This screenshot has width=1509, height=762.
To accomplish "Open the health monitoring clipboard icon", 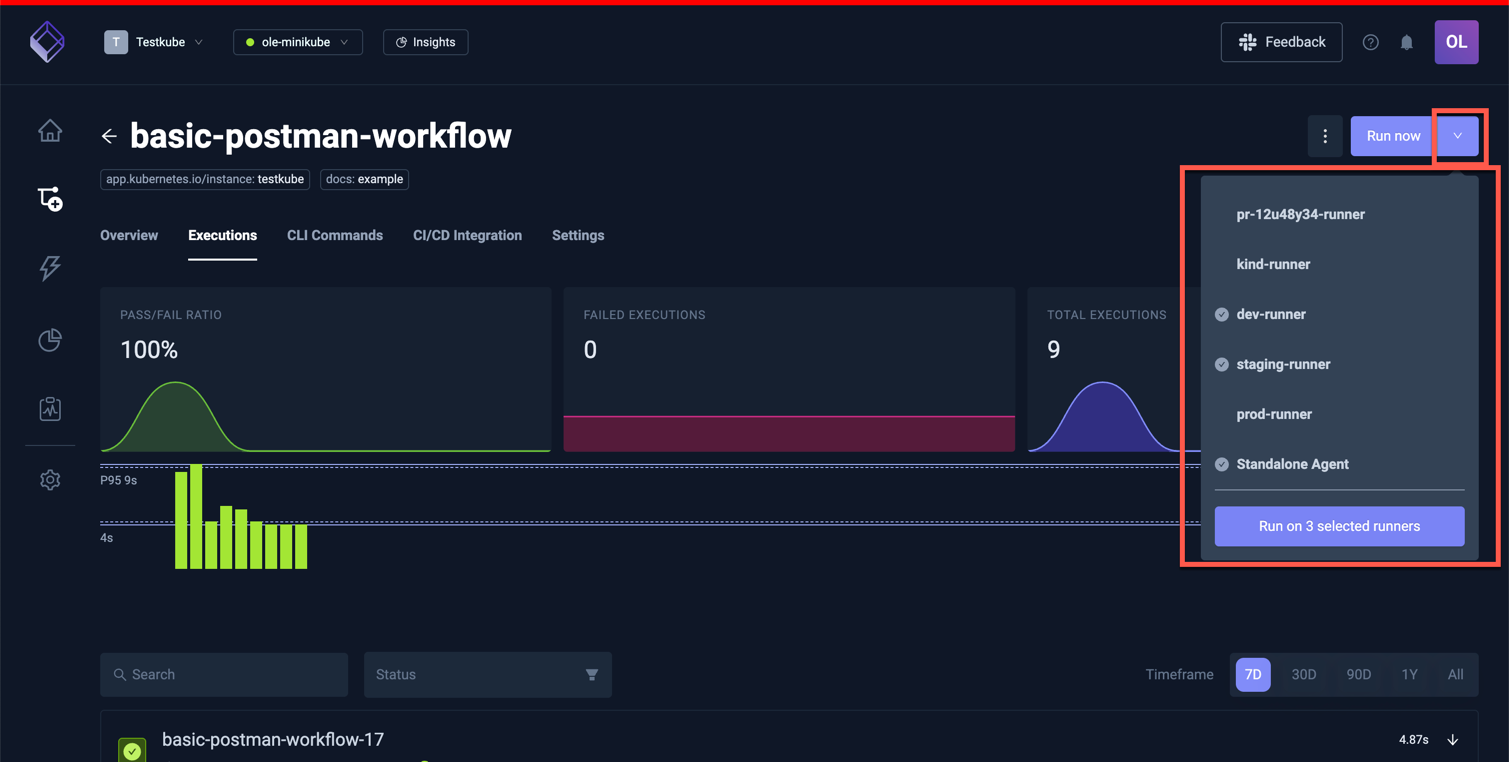I will (x=49, y=408).
